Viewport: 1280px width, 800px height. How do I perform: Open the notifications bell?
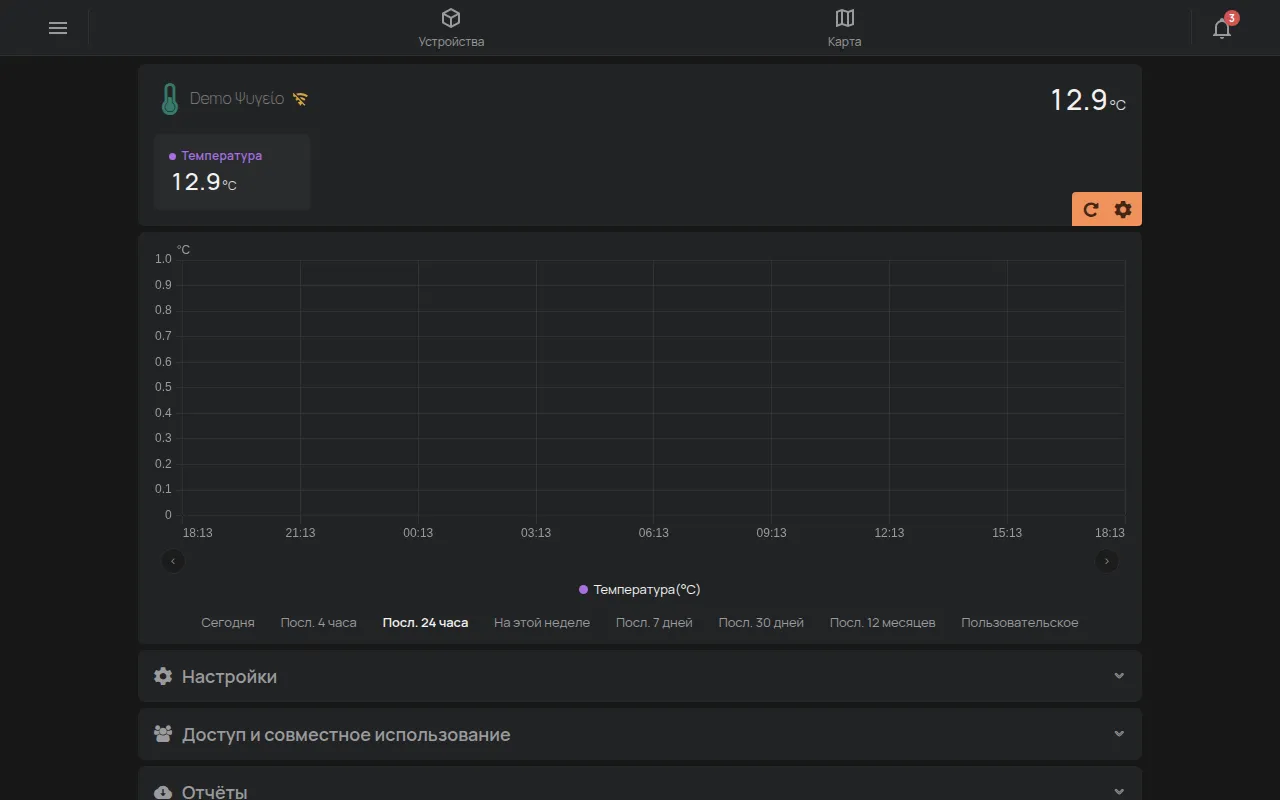click(x=1222, y=28)
